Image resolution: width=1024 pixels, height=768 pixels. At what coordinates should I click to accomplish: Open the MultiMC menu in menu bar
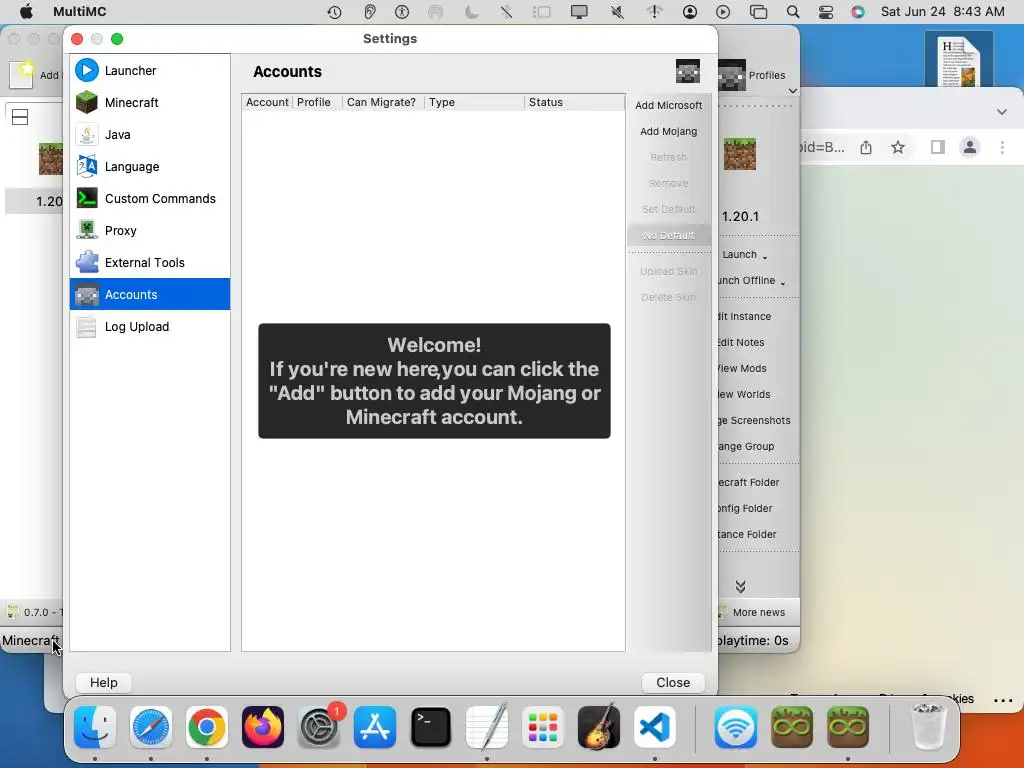point(80,12)
